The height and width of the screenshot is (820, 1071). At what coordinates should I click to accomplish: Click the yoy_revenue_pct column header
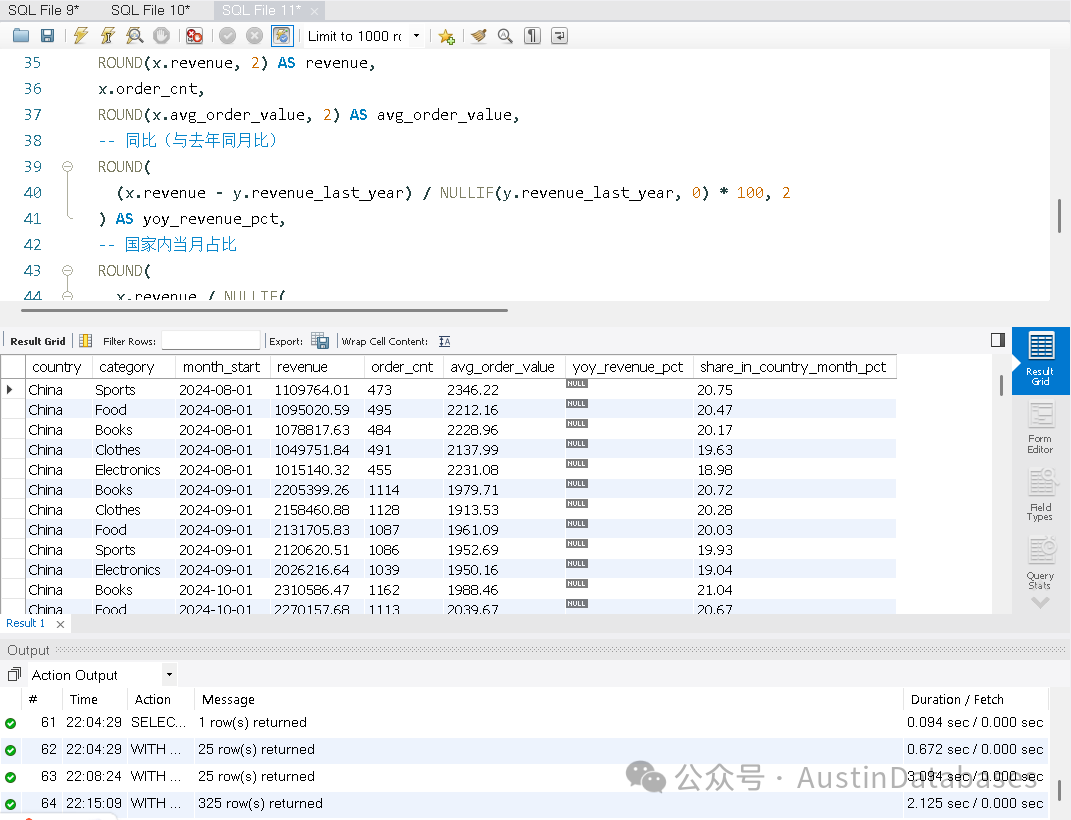(x=628, y=367)
